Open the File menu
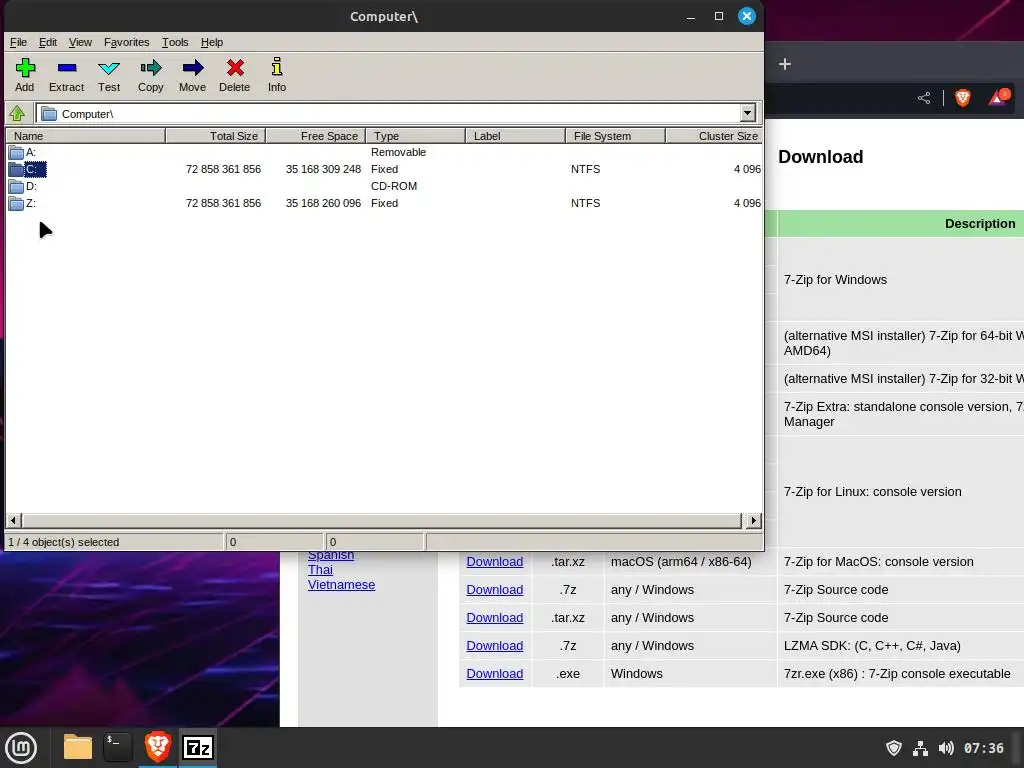 coord(18,42)
